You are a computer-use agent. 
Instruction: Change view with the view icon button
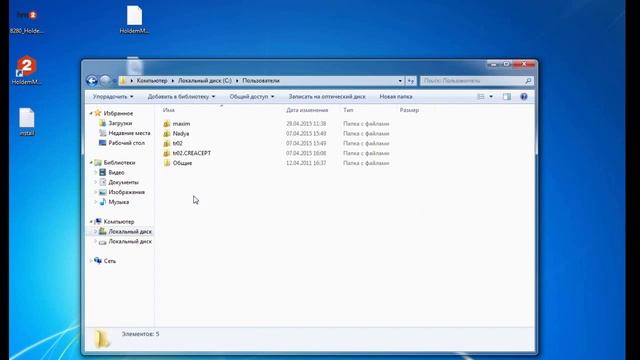pos(481,97)
